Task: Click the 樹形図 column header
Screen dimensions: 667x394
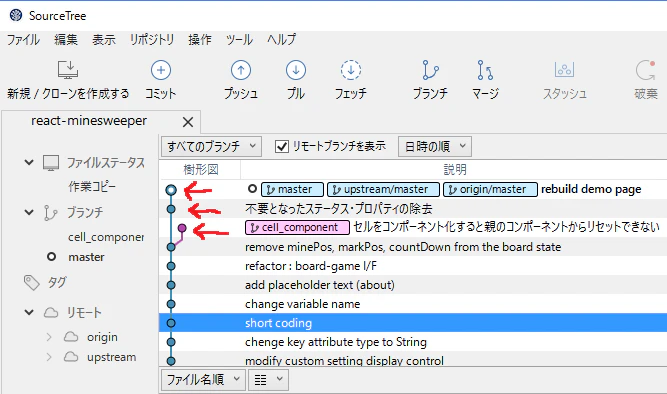Action: point(201,170)
